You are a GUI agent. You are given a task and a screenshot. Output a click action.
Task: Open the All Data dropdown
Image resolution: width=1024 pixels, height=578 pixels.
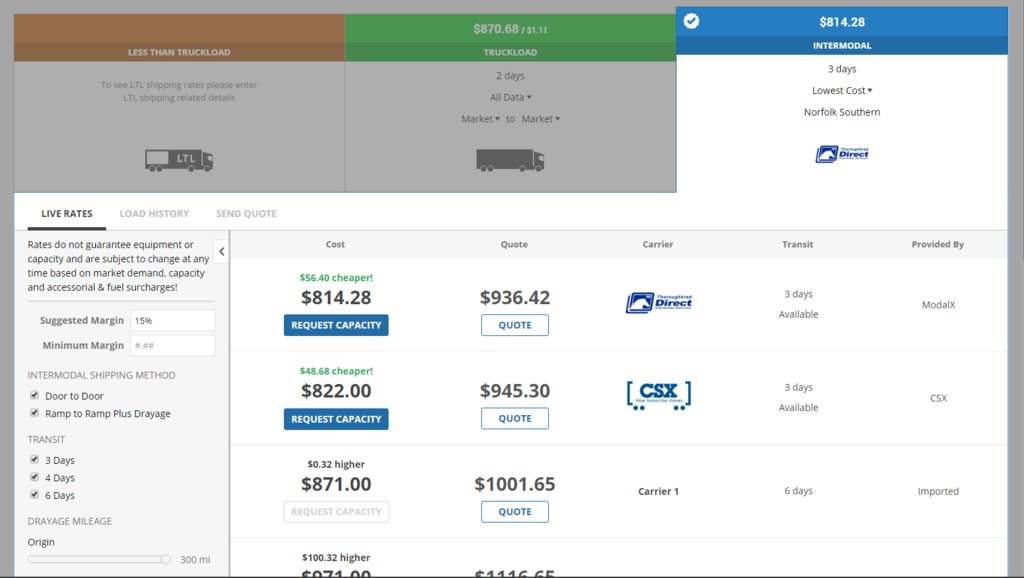511,97
